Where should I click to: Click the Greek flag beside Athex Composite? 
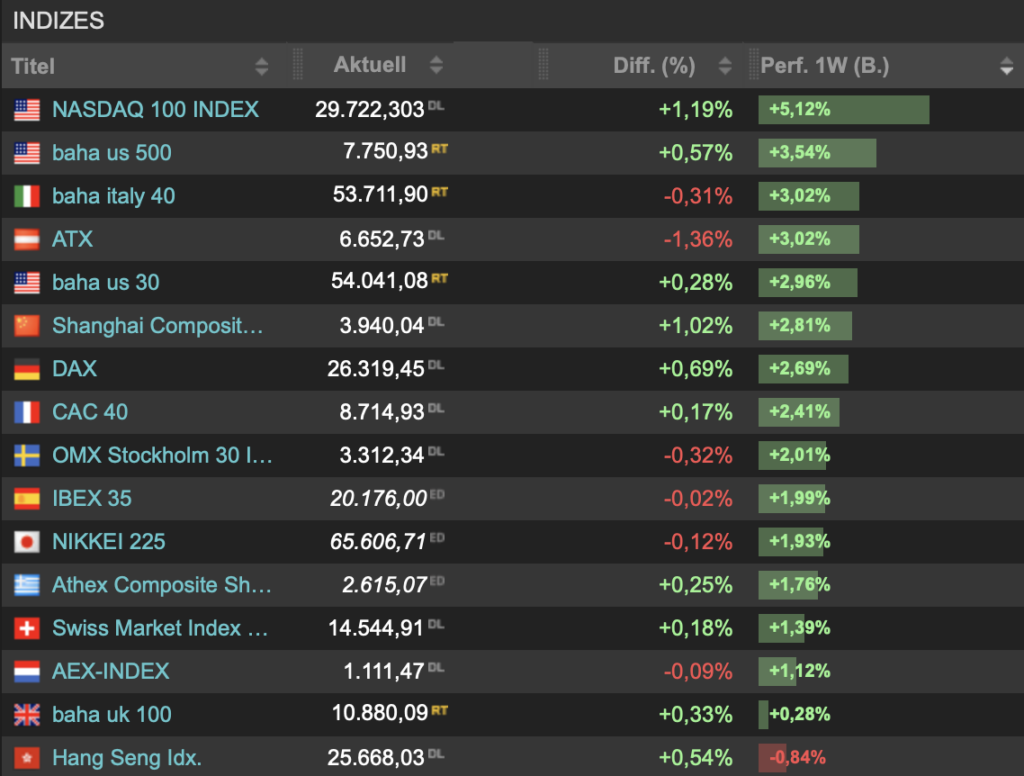[x=27, y=585]
